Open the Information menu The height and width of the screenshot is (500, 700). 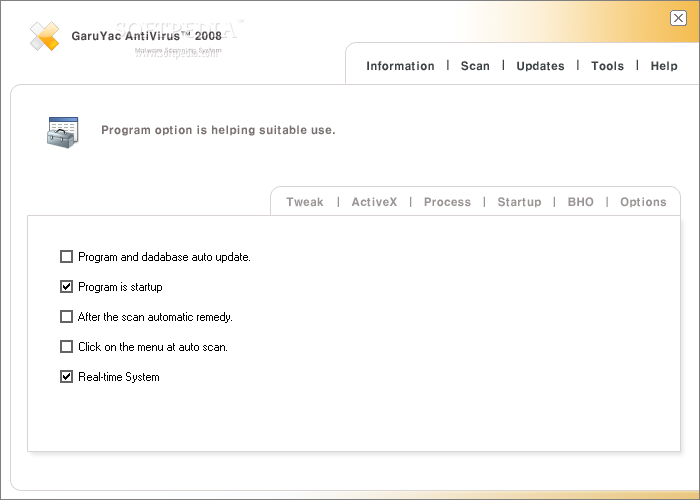coord(400,66)
